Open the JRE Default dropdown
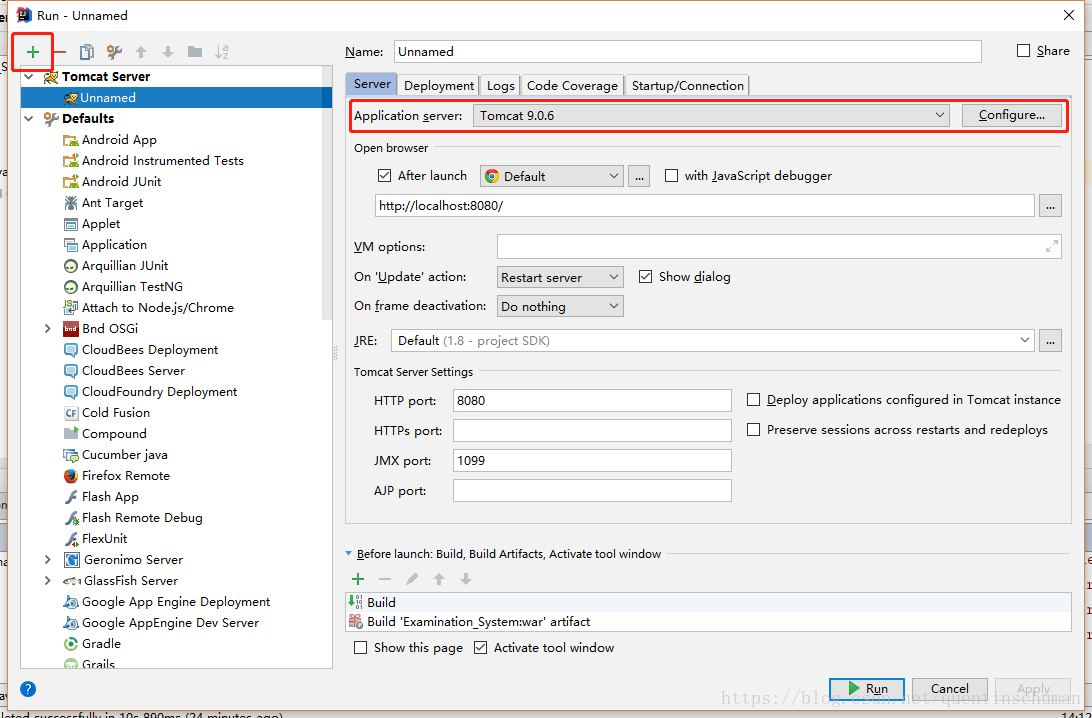The width and height of the screenshot is (1092, 718). (712, 341)
